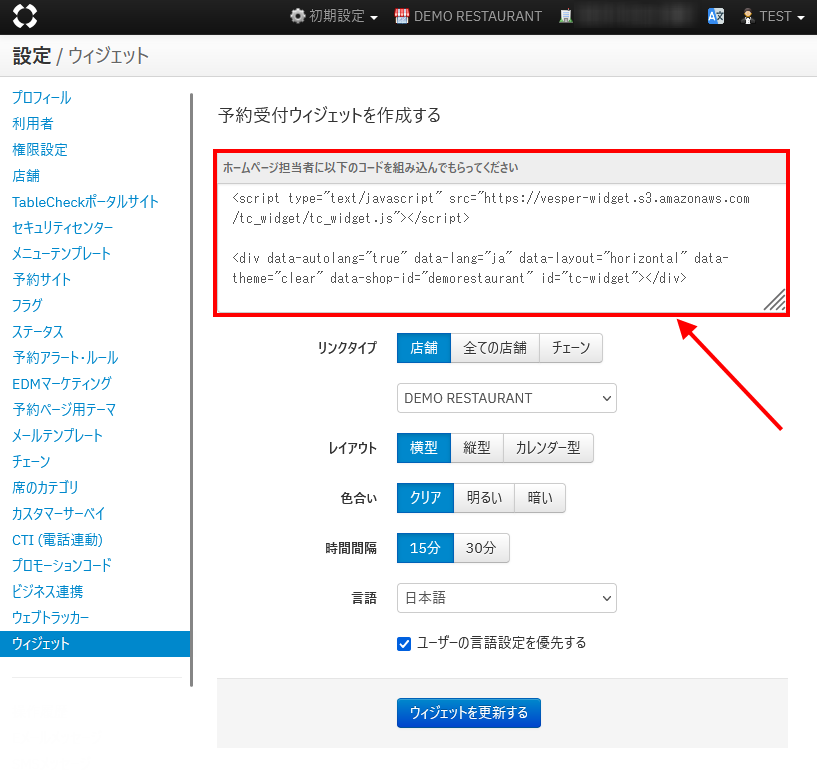The height and width of the screenshot is (776, 817).
Task: Open the 言語 language dropdown
Action: click(506, 598)
